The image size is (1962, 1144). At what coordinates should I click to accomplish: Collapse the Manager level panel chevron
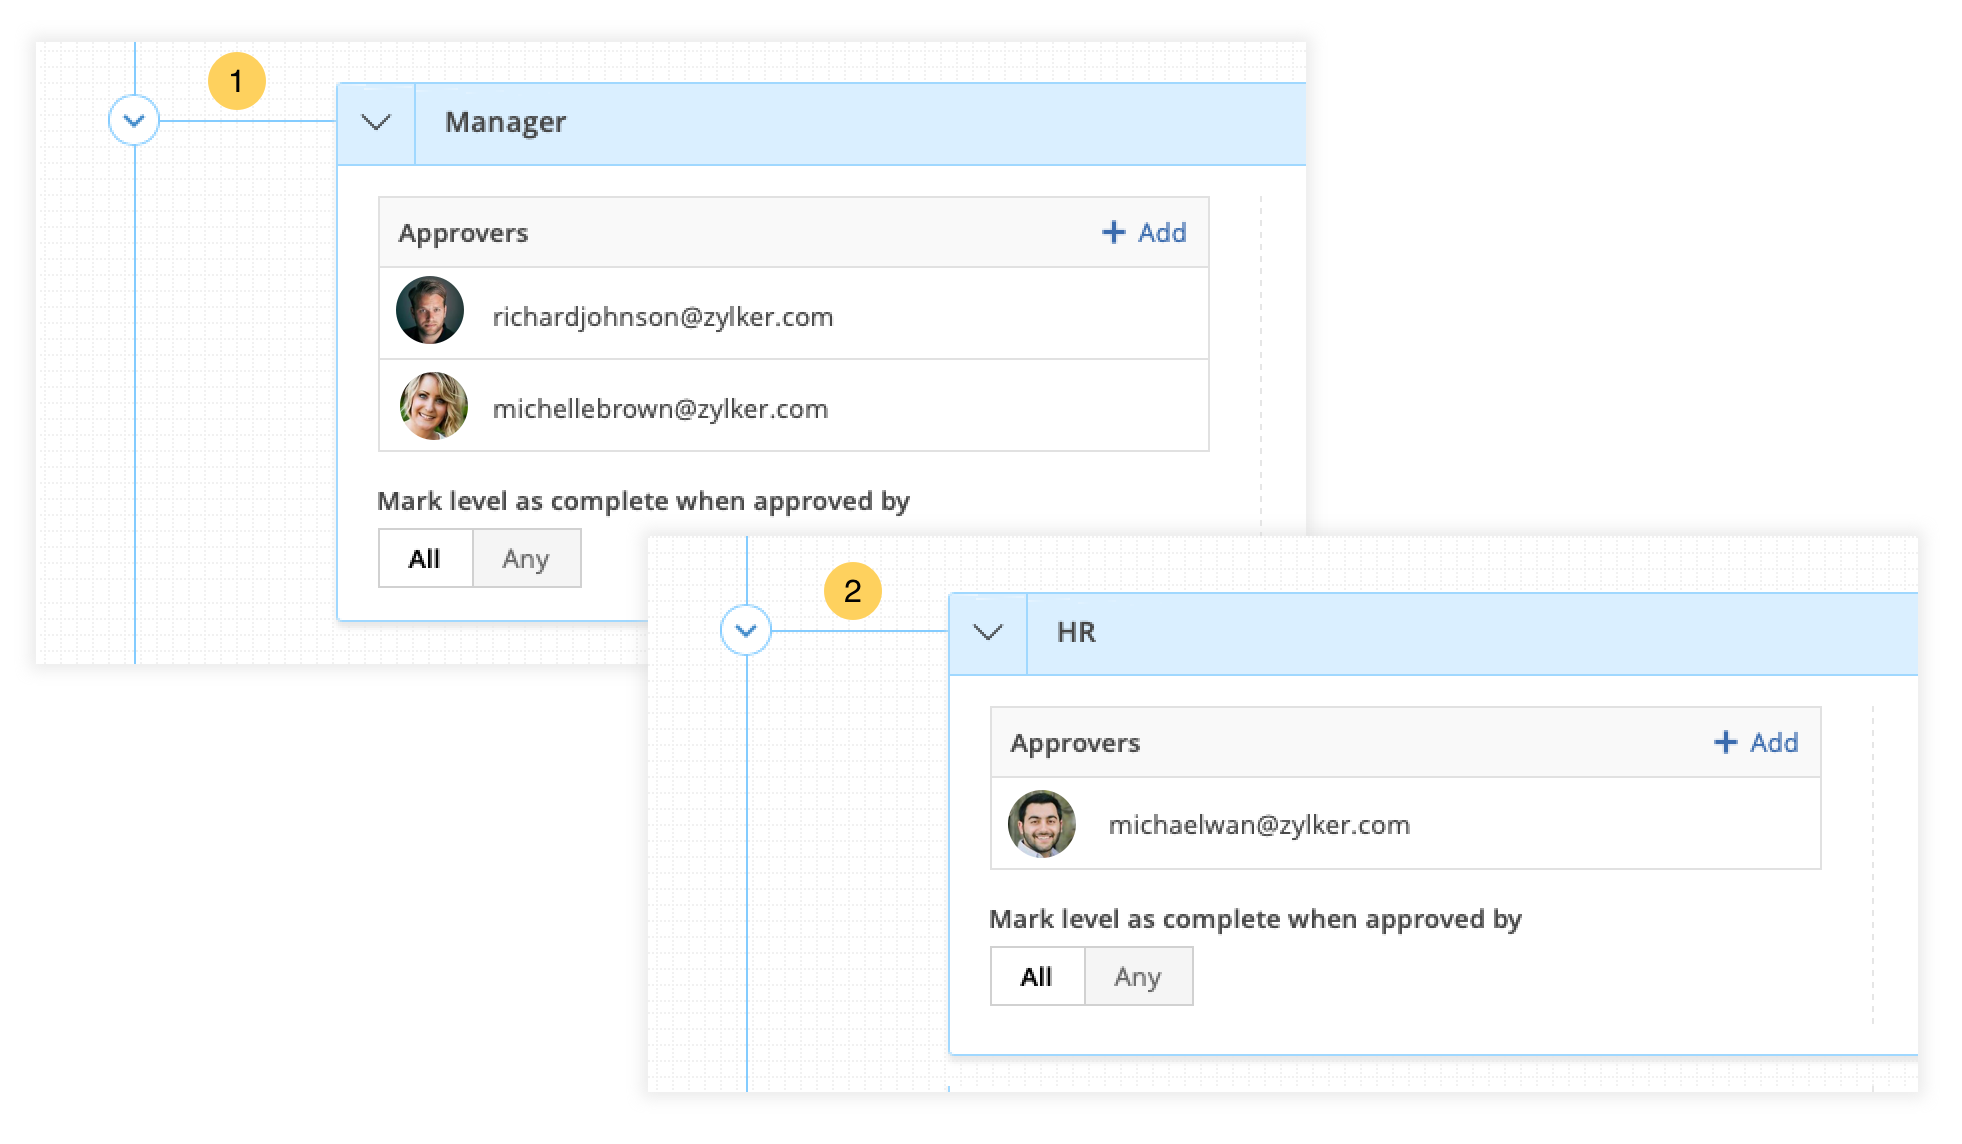coord(376,123)
